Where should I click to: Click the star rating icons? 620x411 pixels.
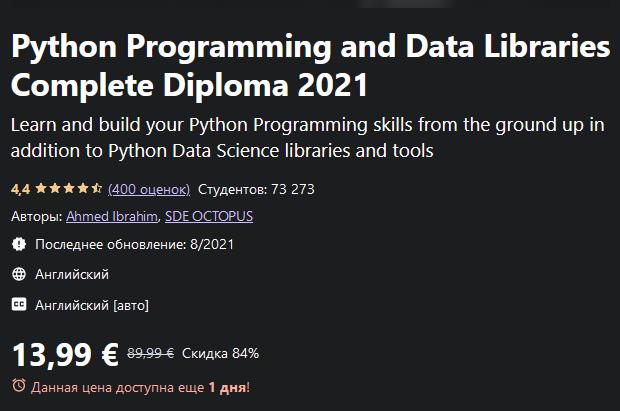(69, 188)
